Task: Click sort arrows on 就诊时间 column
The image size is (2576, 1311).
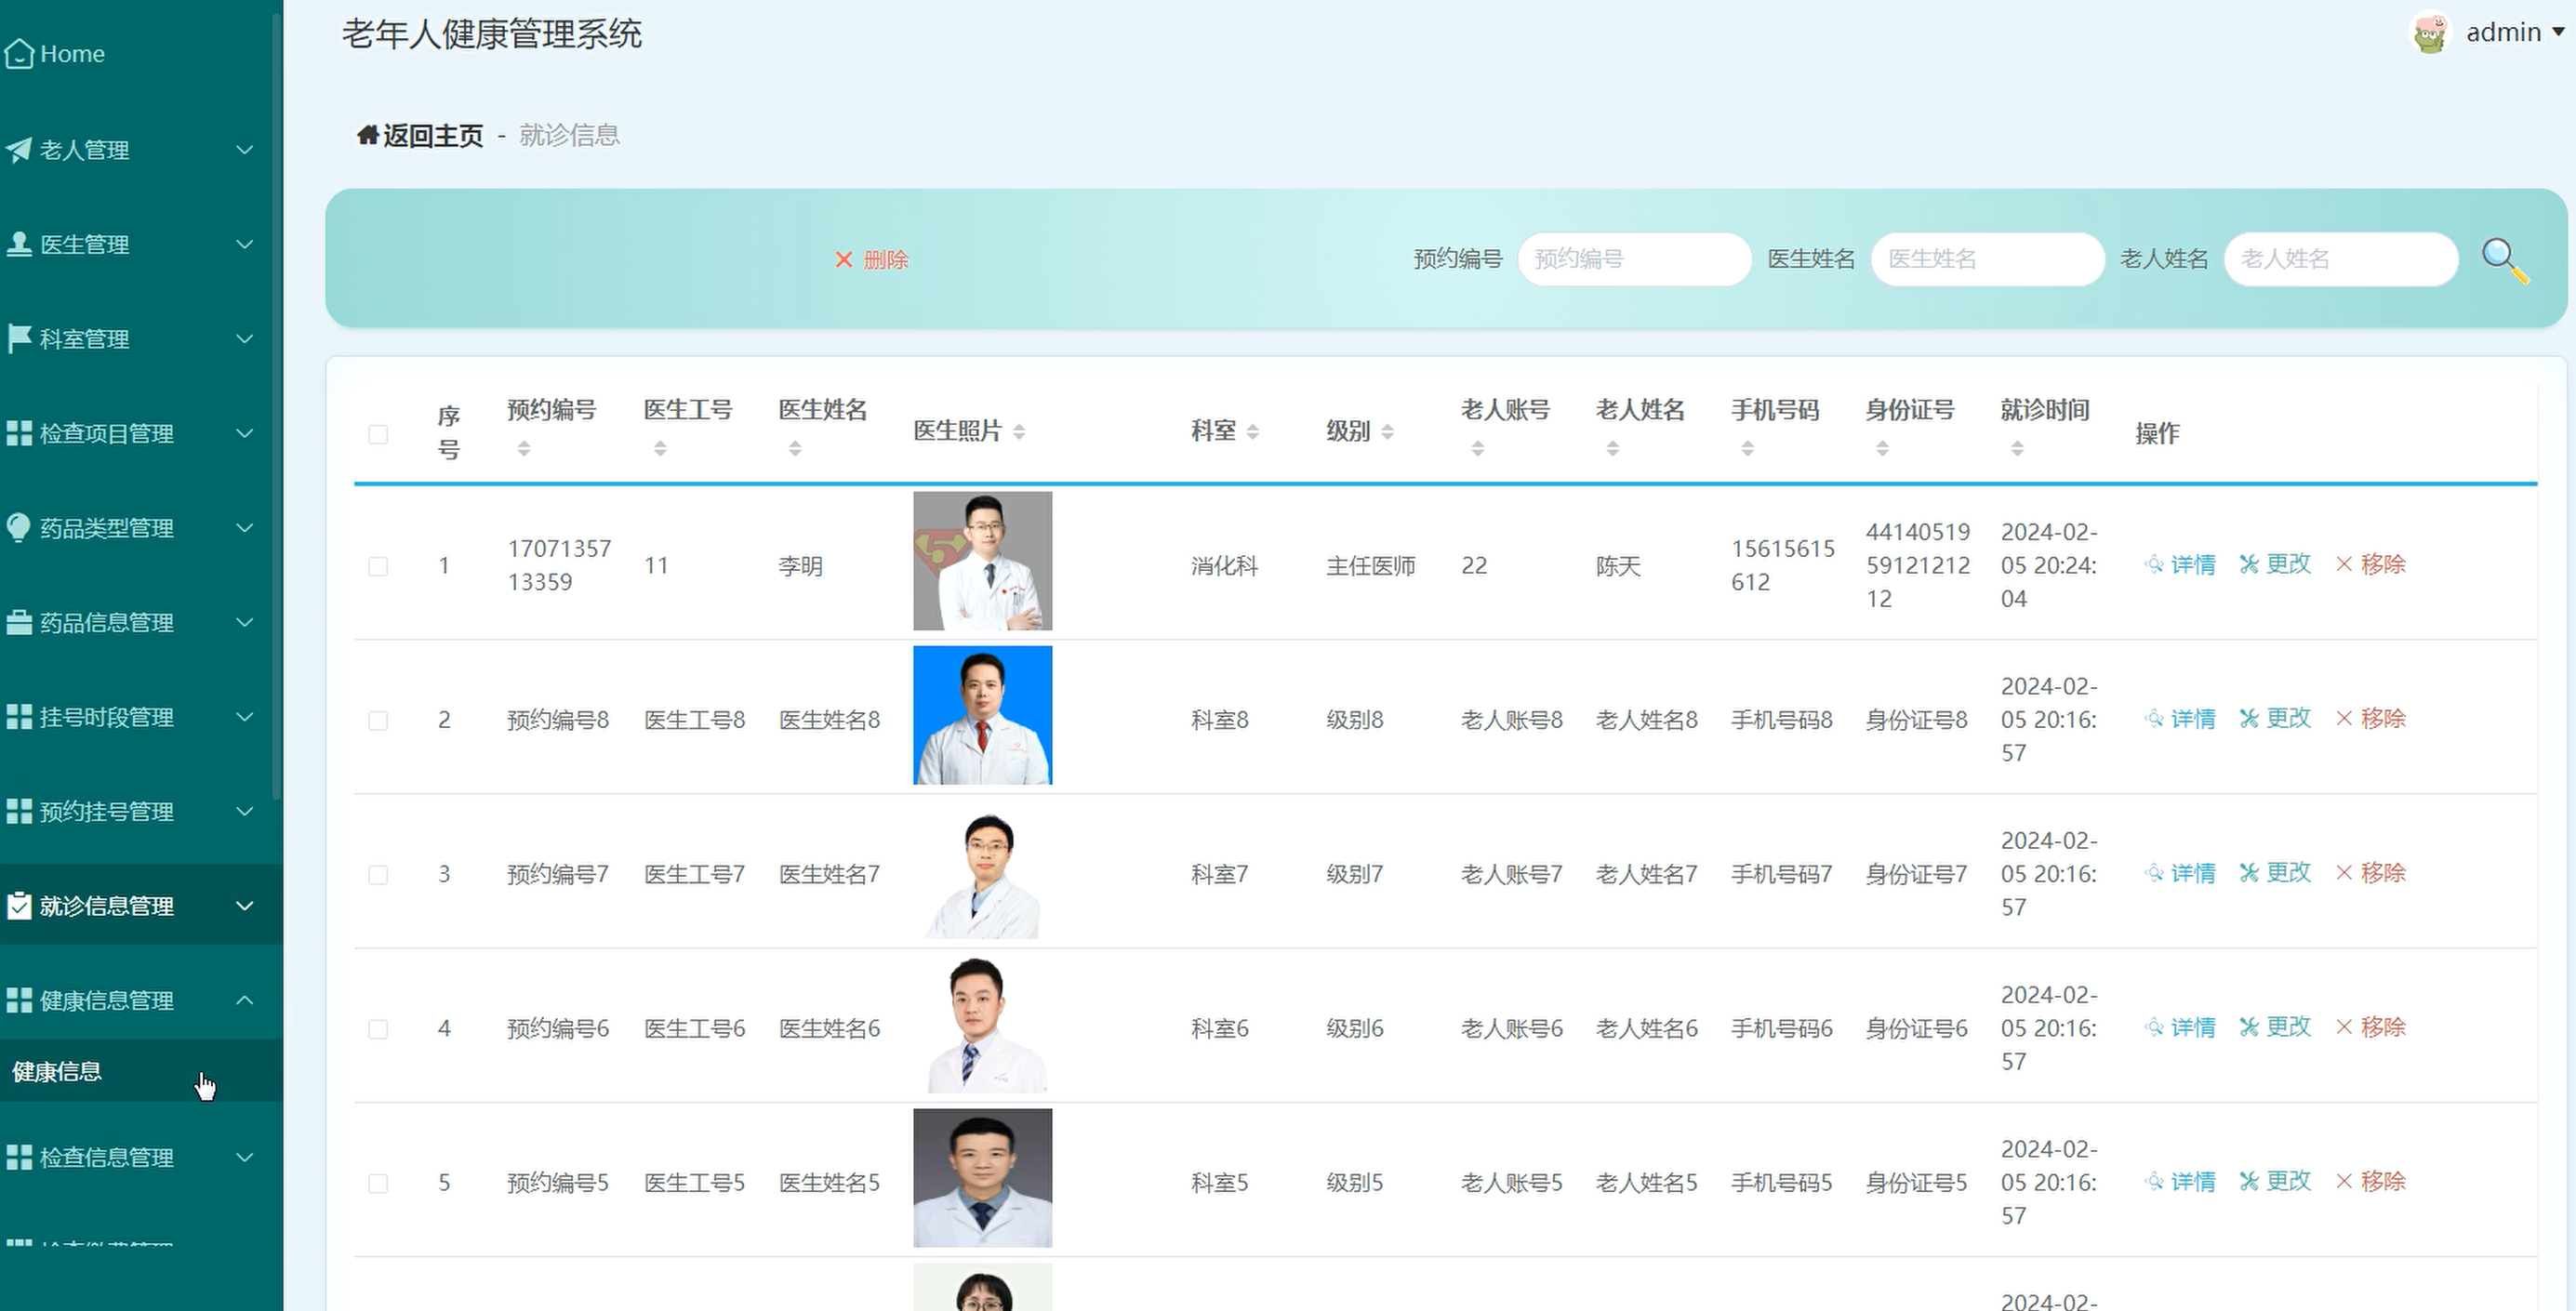Action: coord(2017,449)
